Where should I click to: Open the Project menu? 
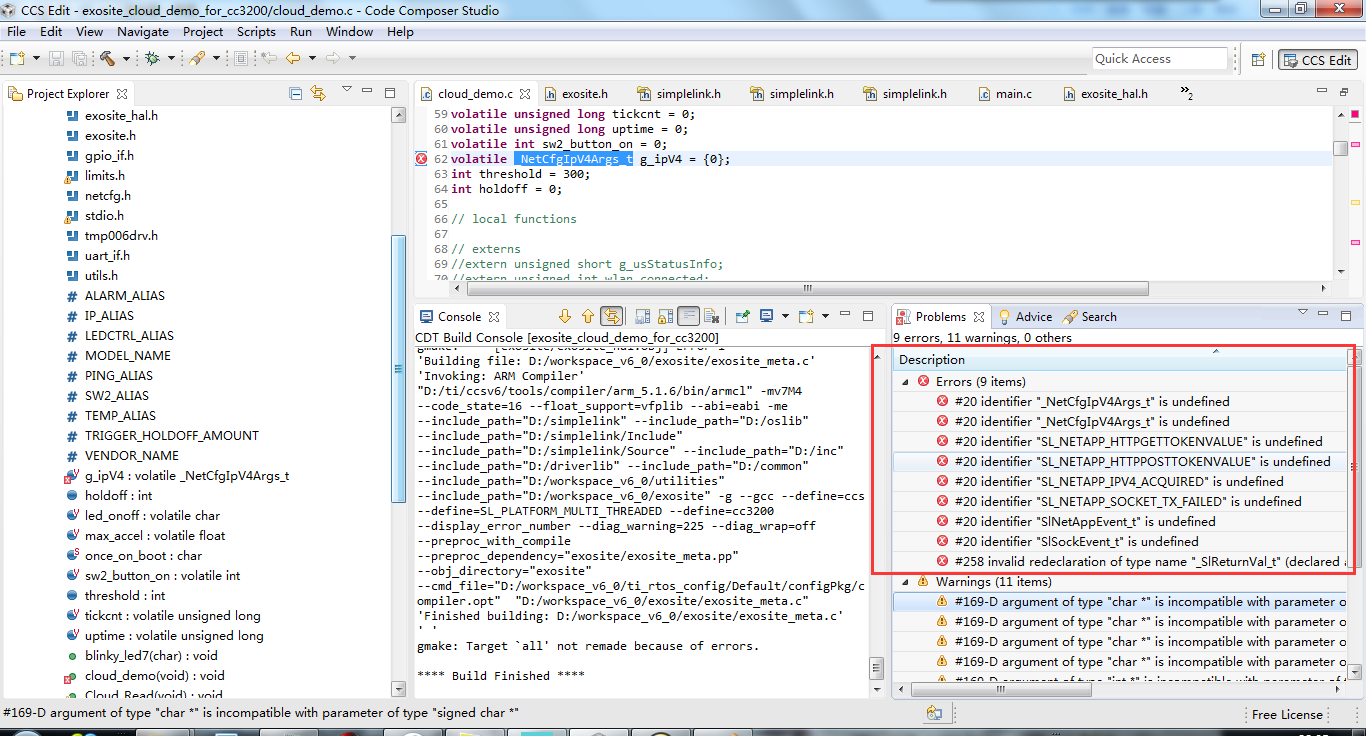(x=203, y=32)
